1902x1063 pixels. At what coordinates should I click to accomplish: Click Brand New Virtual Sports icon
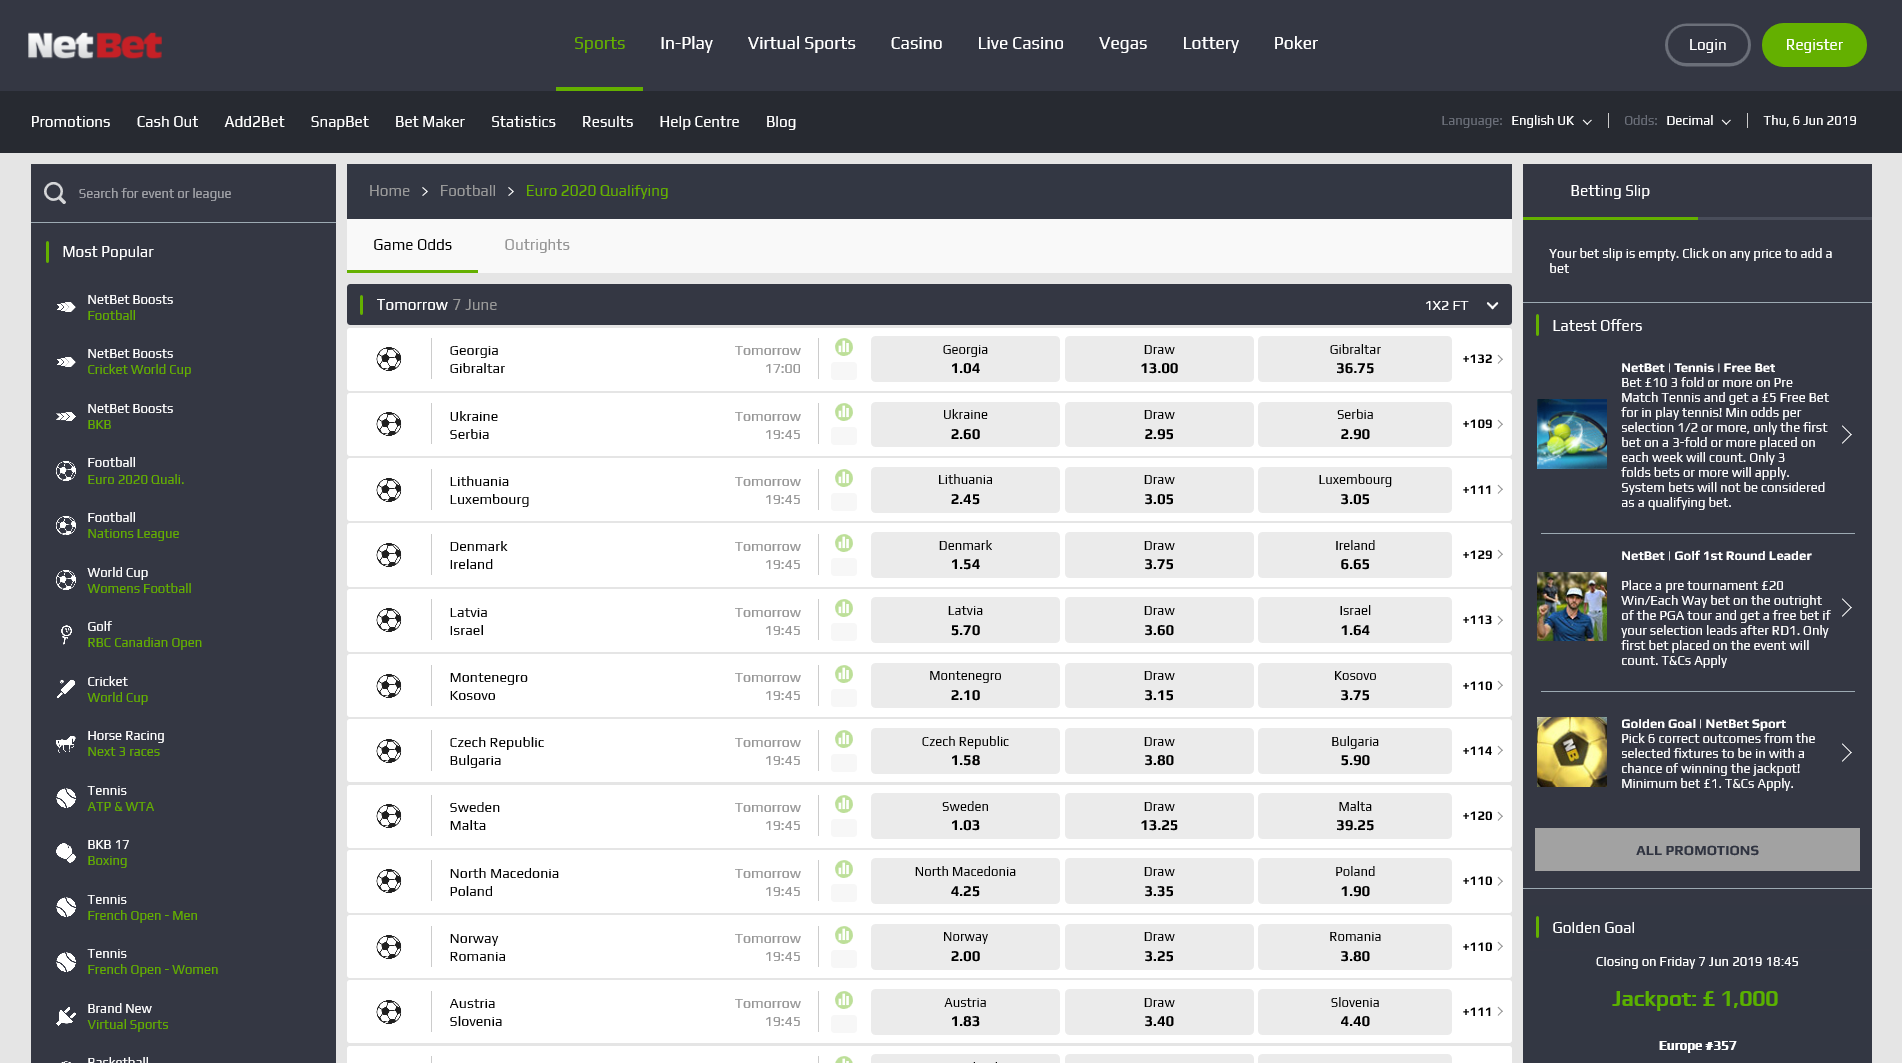(66, 1016)
